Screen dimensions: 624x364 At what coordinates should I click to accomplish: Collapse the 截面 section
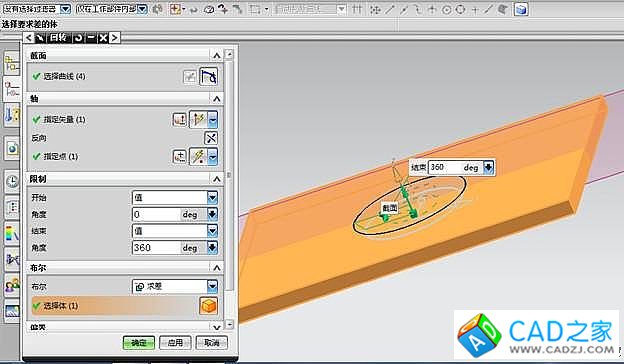point(216,56)
